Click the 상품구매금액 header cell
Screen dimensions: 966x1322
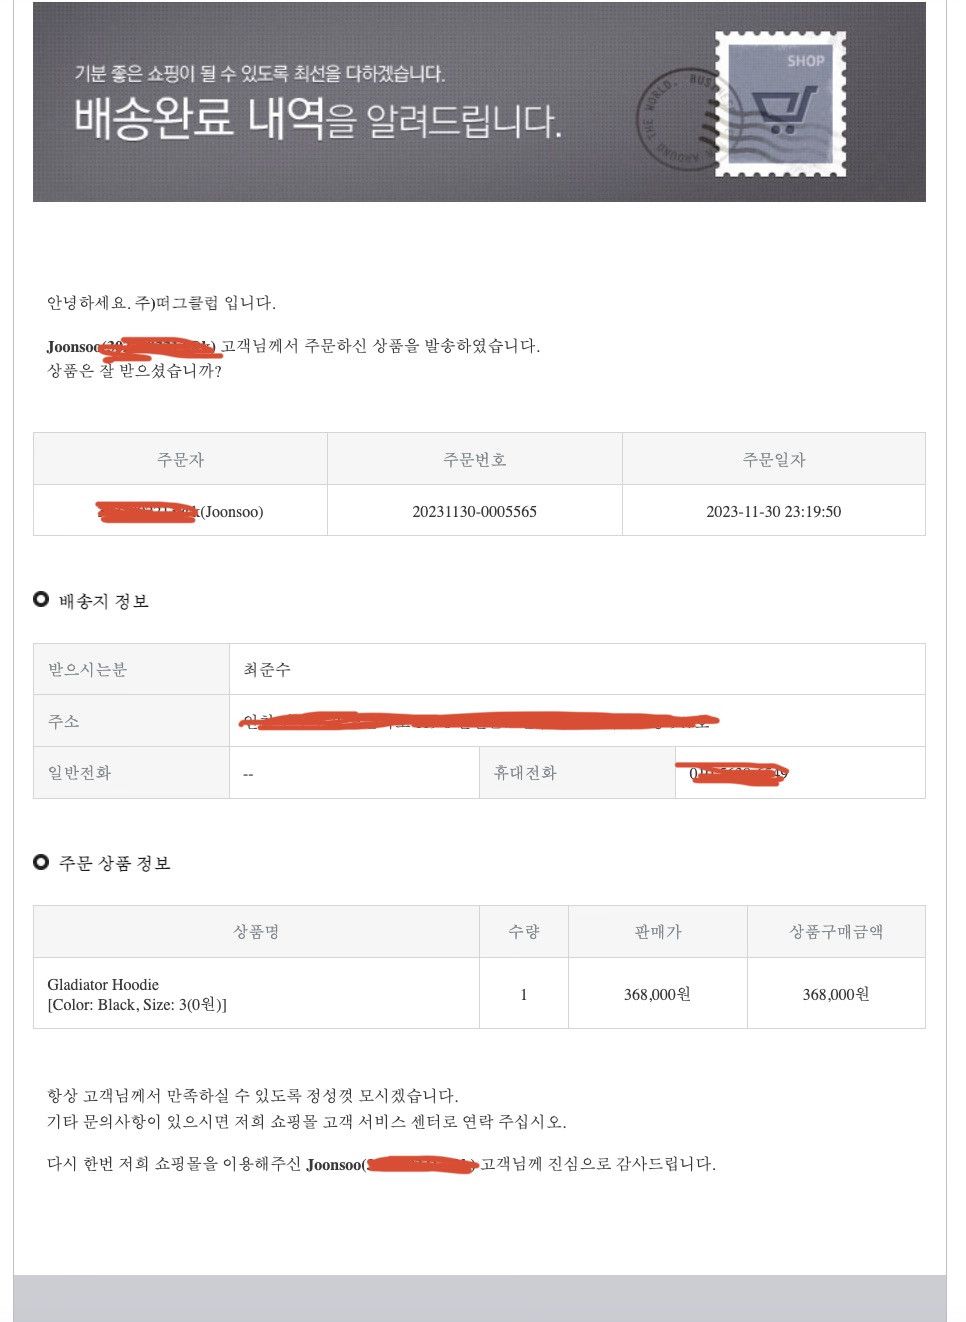(x=836, y=931)
